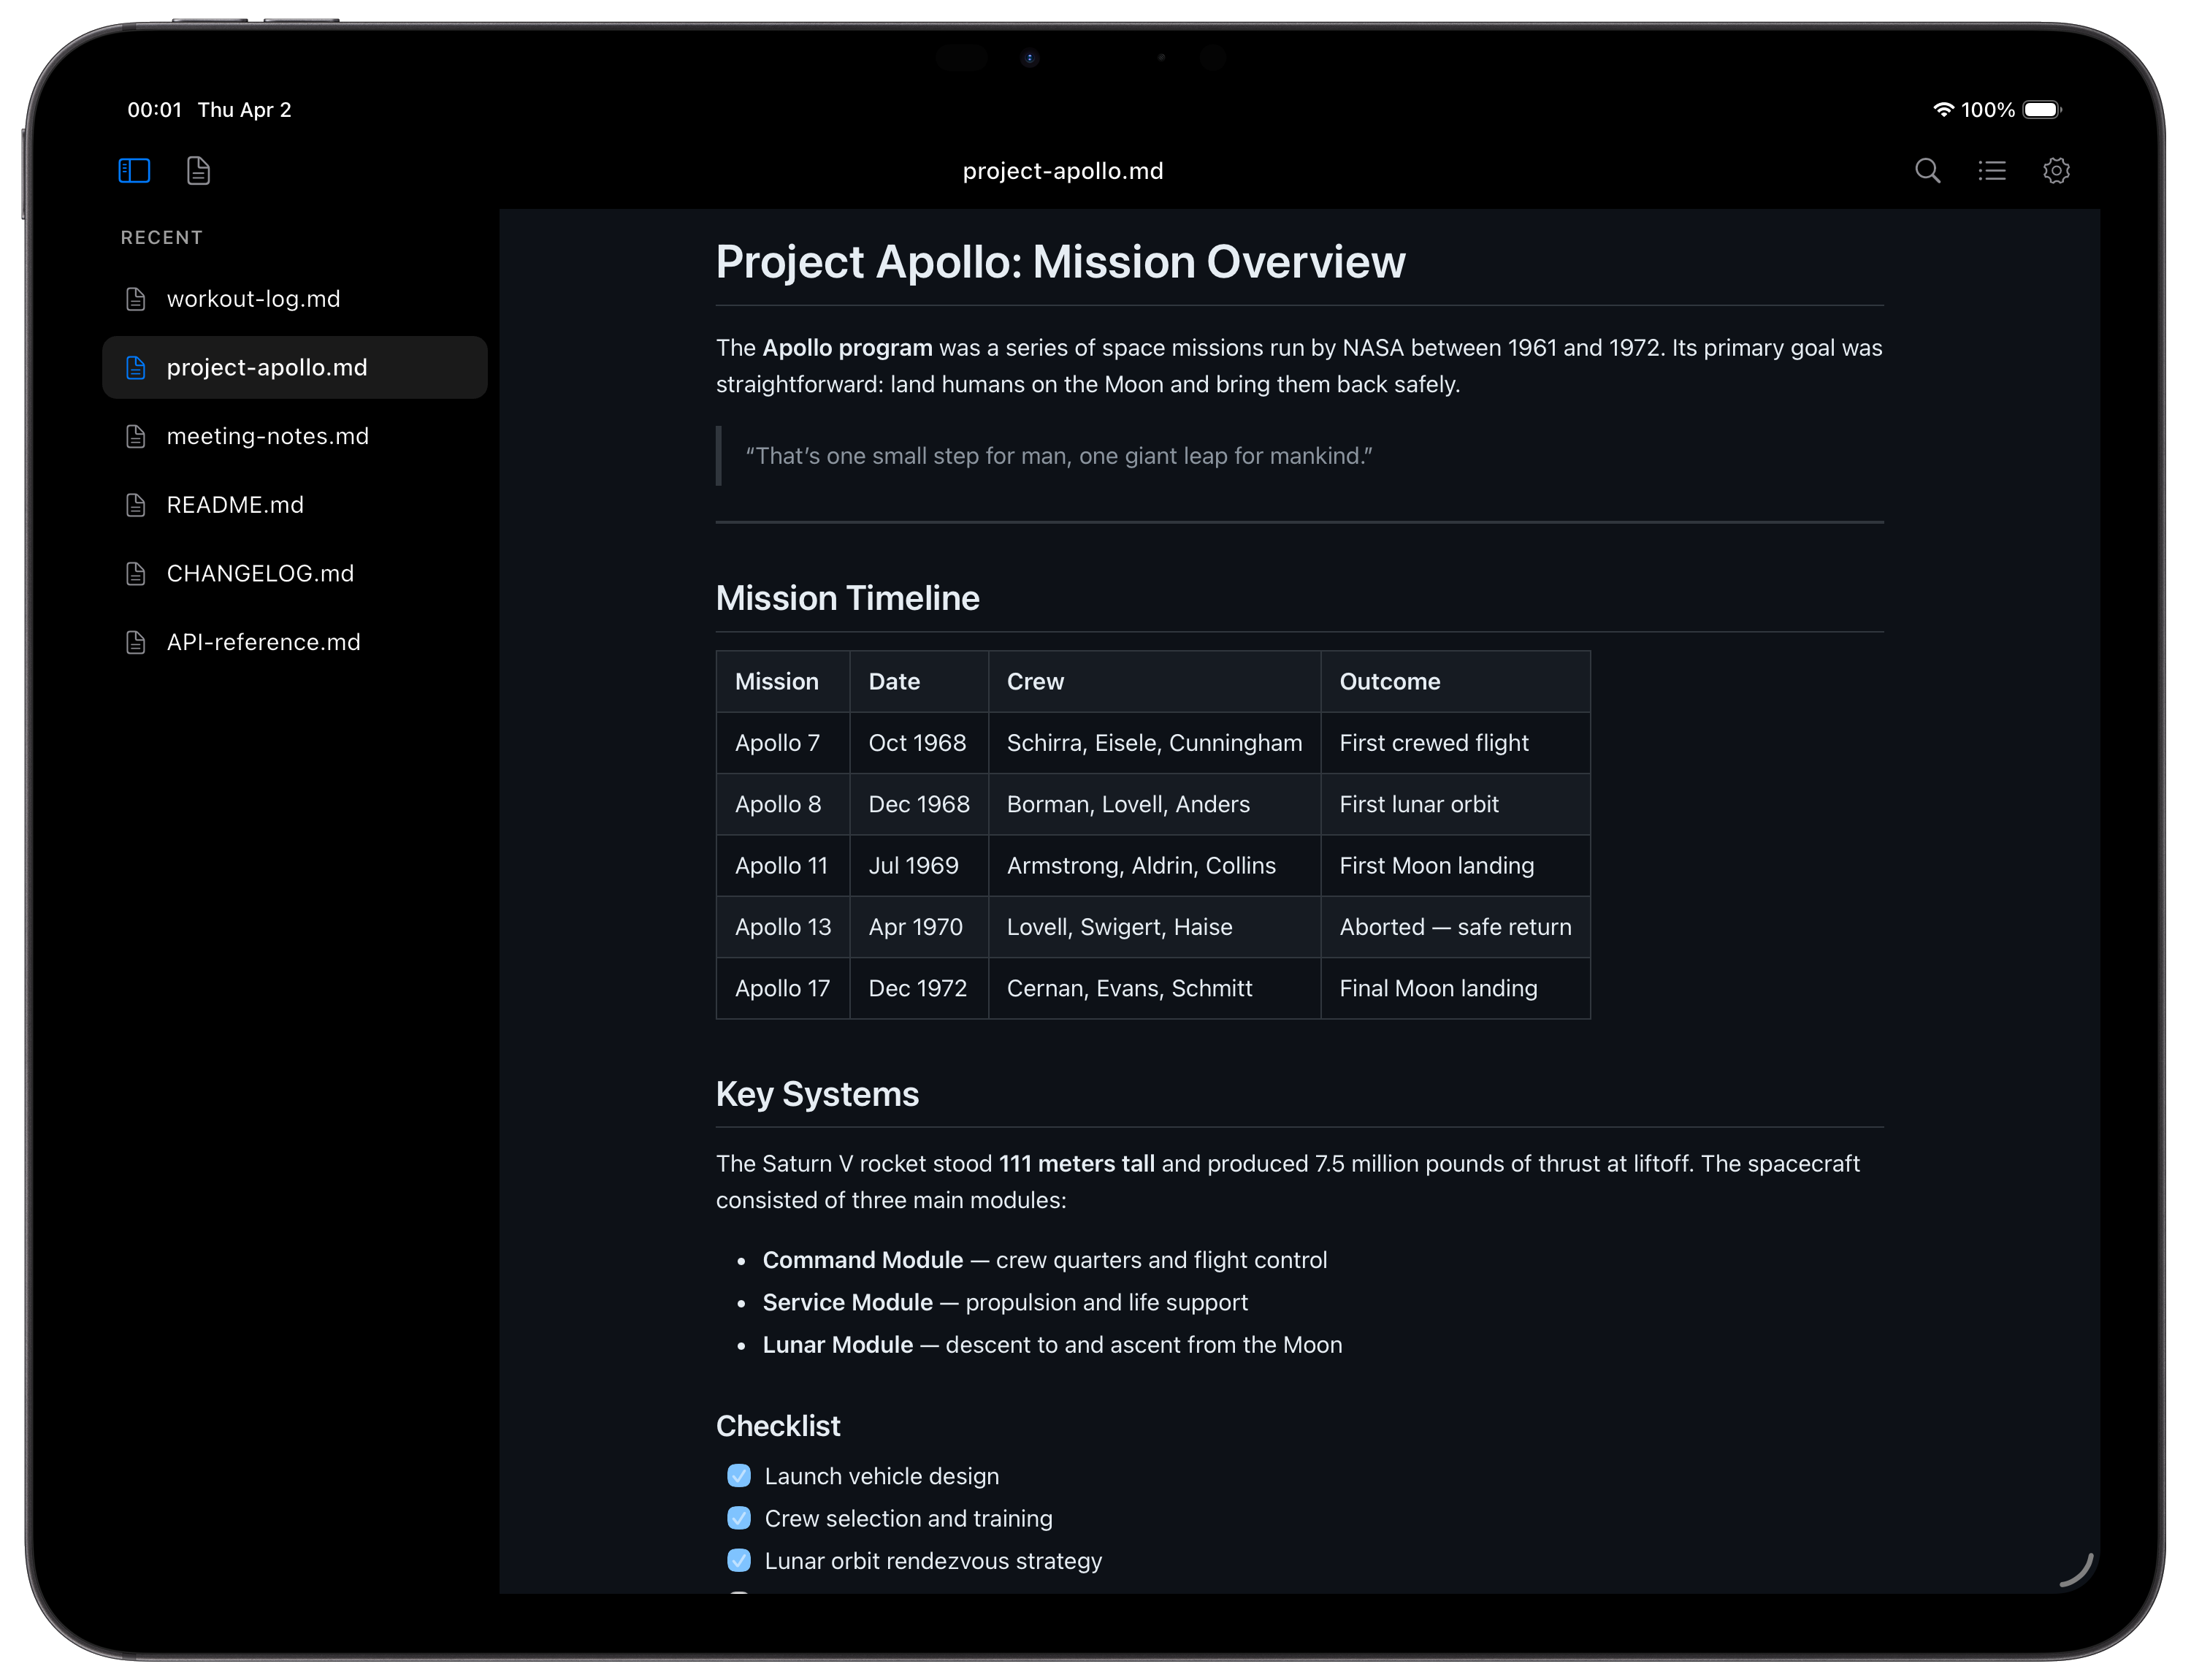Tap the Thu Apr 2 date
Screen dimensions: 2191x1680
click(245, 110)
